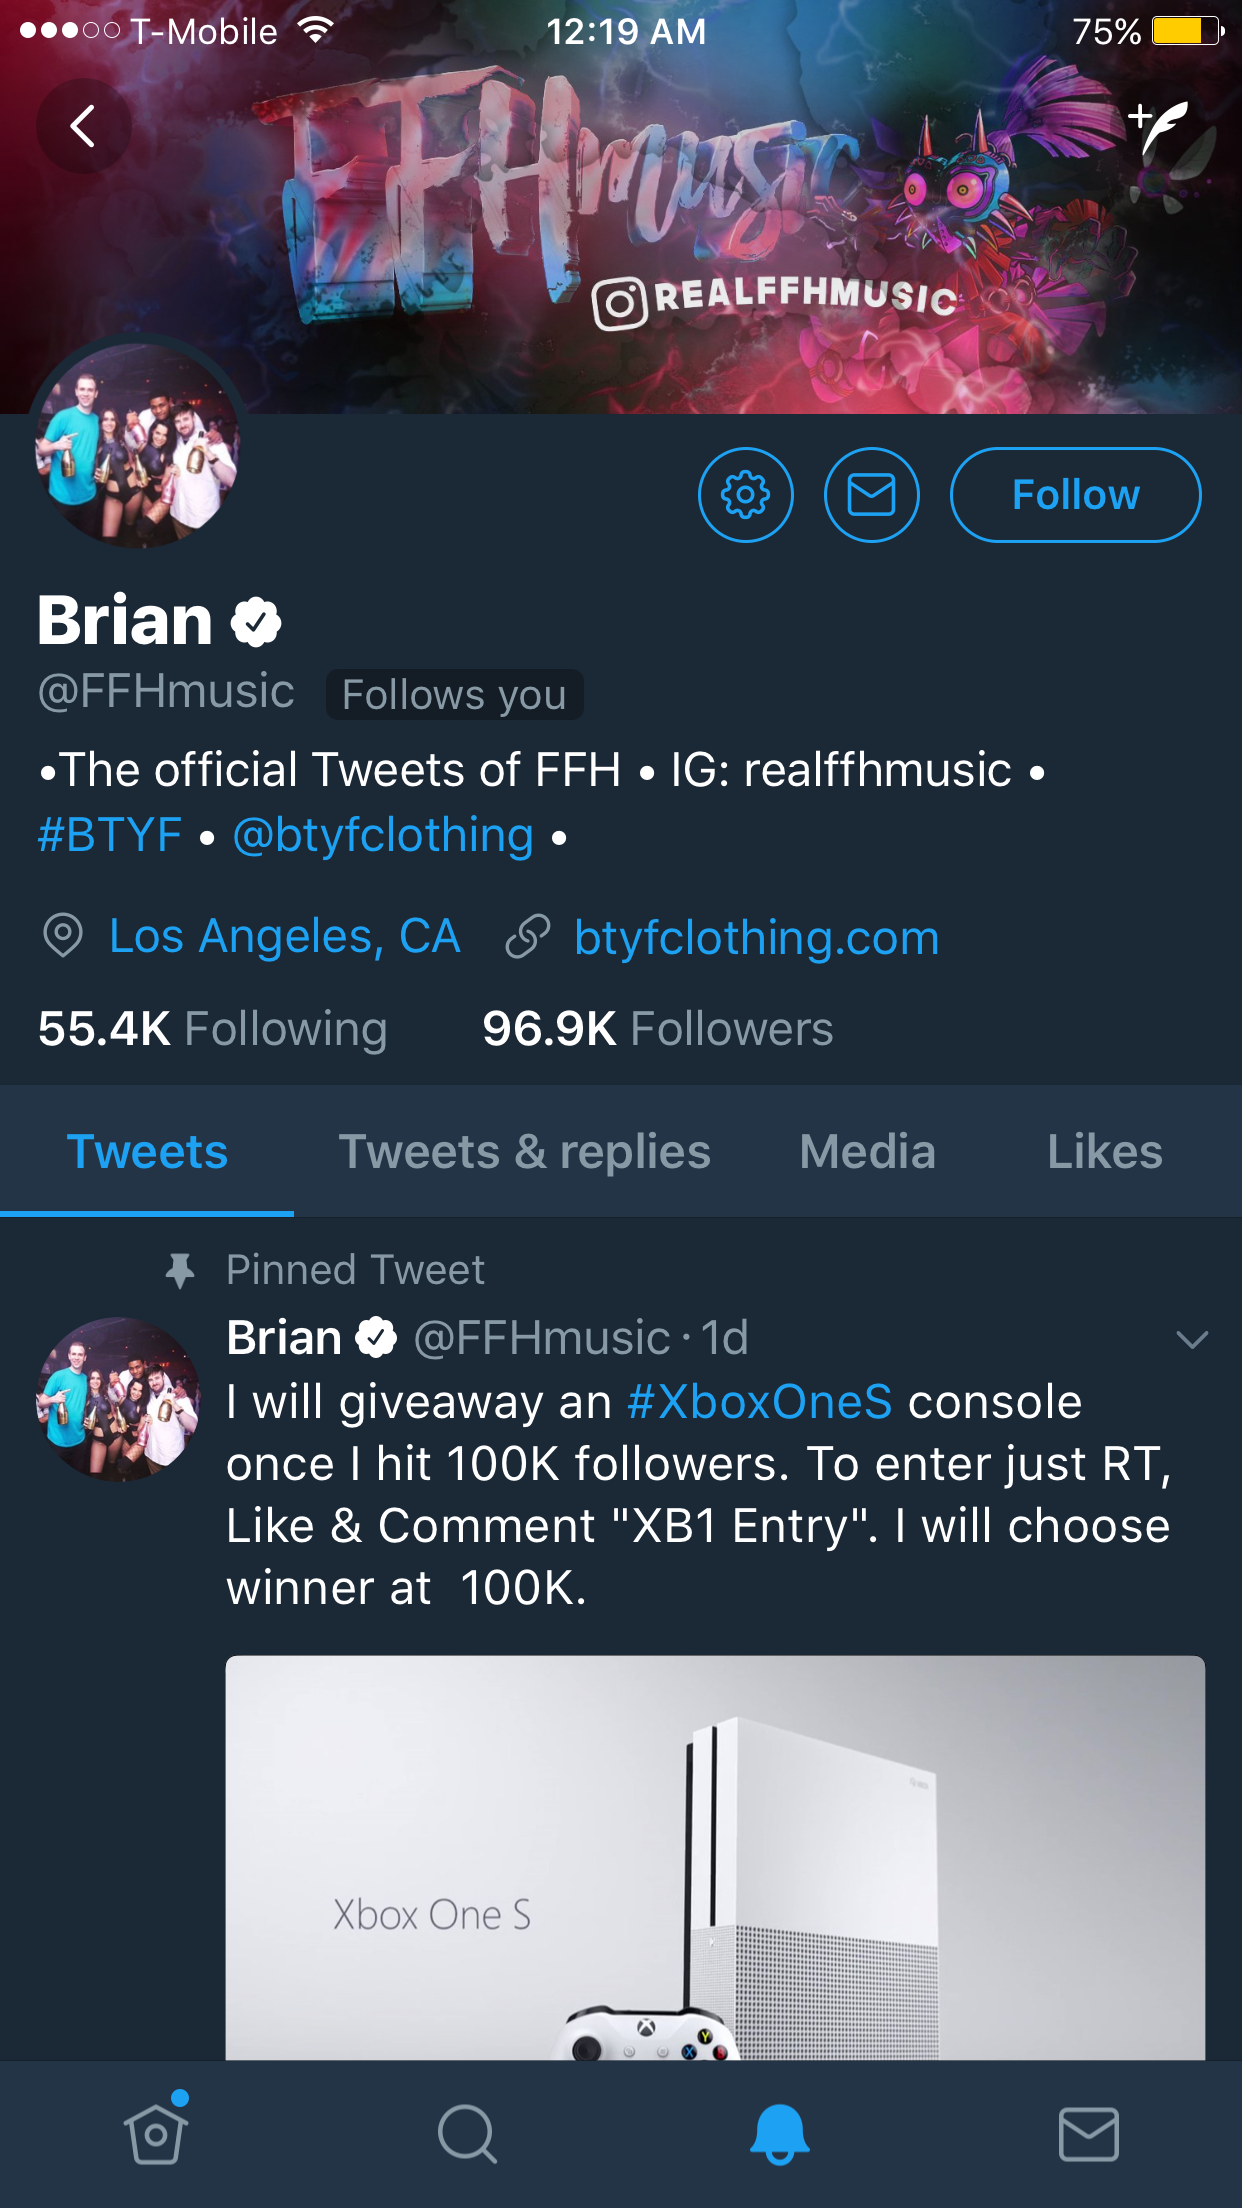Switch to the Likes tab
Image resolution: width=1242 pixels, height=2208 pixels.
click(1104, 1152)
